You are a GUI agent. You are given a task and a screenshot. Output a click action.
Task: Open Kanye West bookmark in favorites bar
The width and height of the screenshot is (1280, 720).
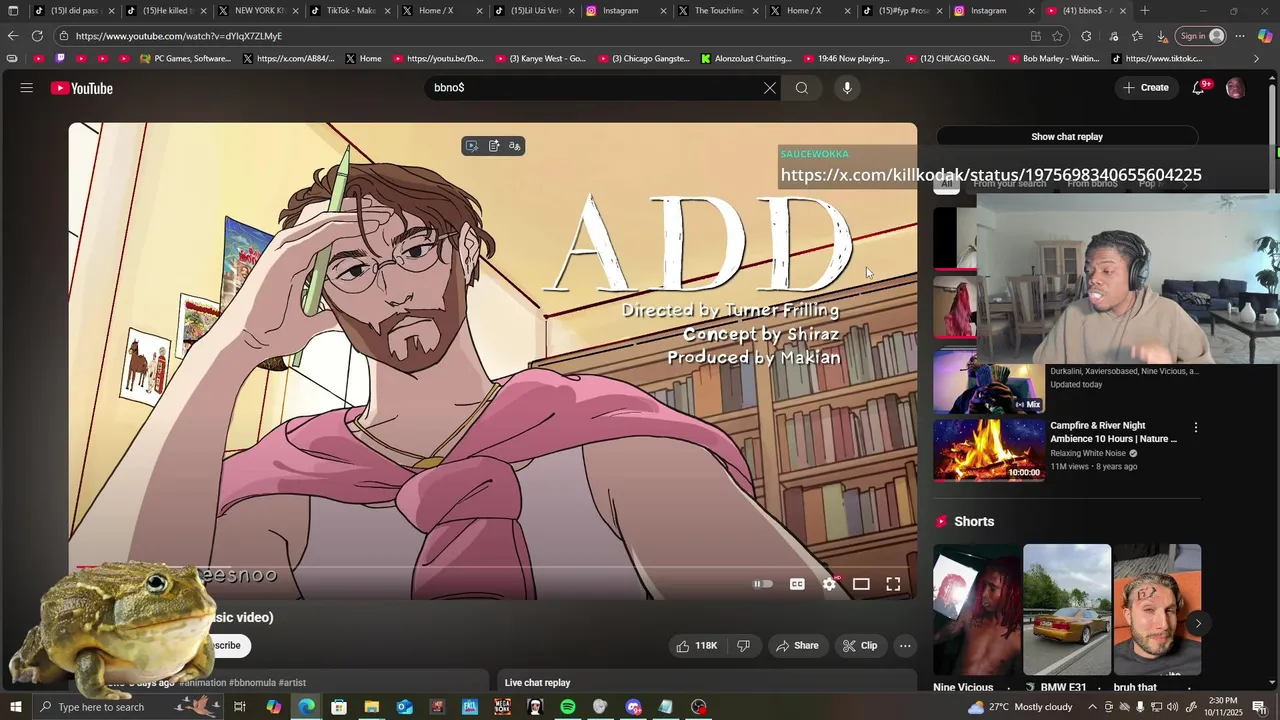coord(540,59)
